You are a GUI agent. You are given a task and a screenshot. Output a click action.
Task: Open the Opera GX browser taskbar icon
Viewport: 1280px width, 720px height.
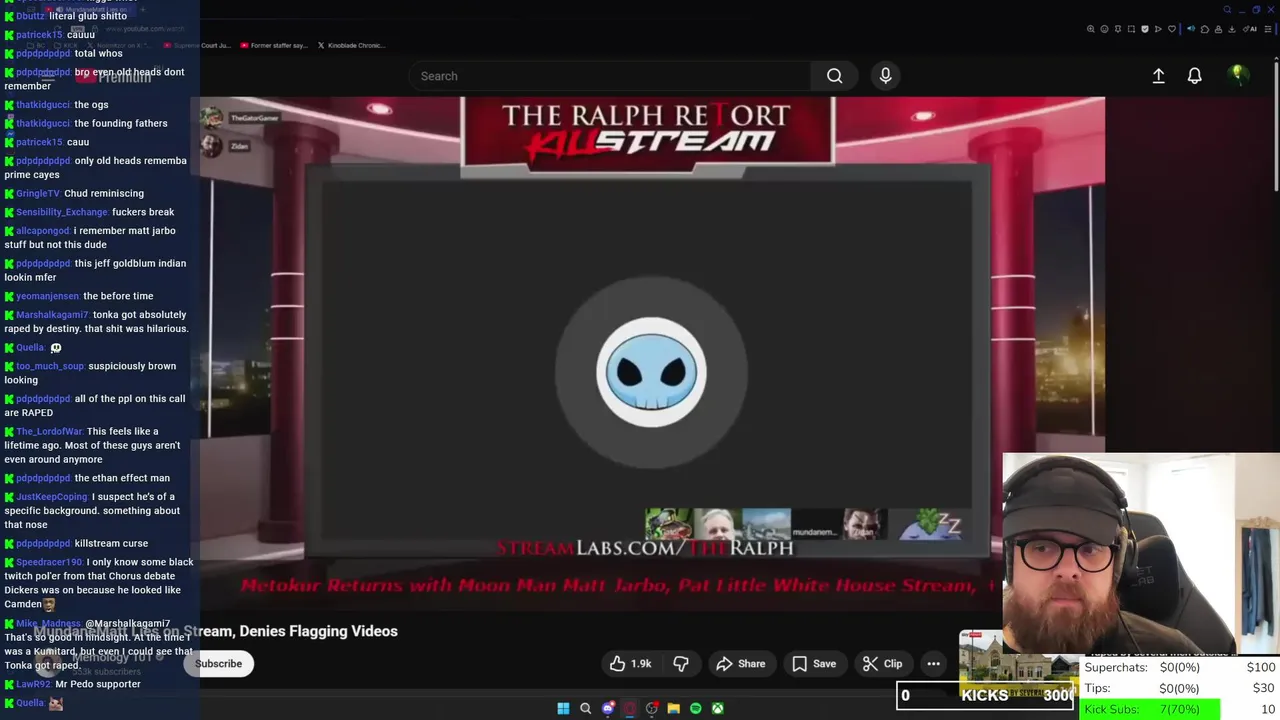tap(630, 708)
